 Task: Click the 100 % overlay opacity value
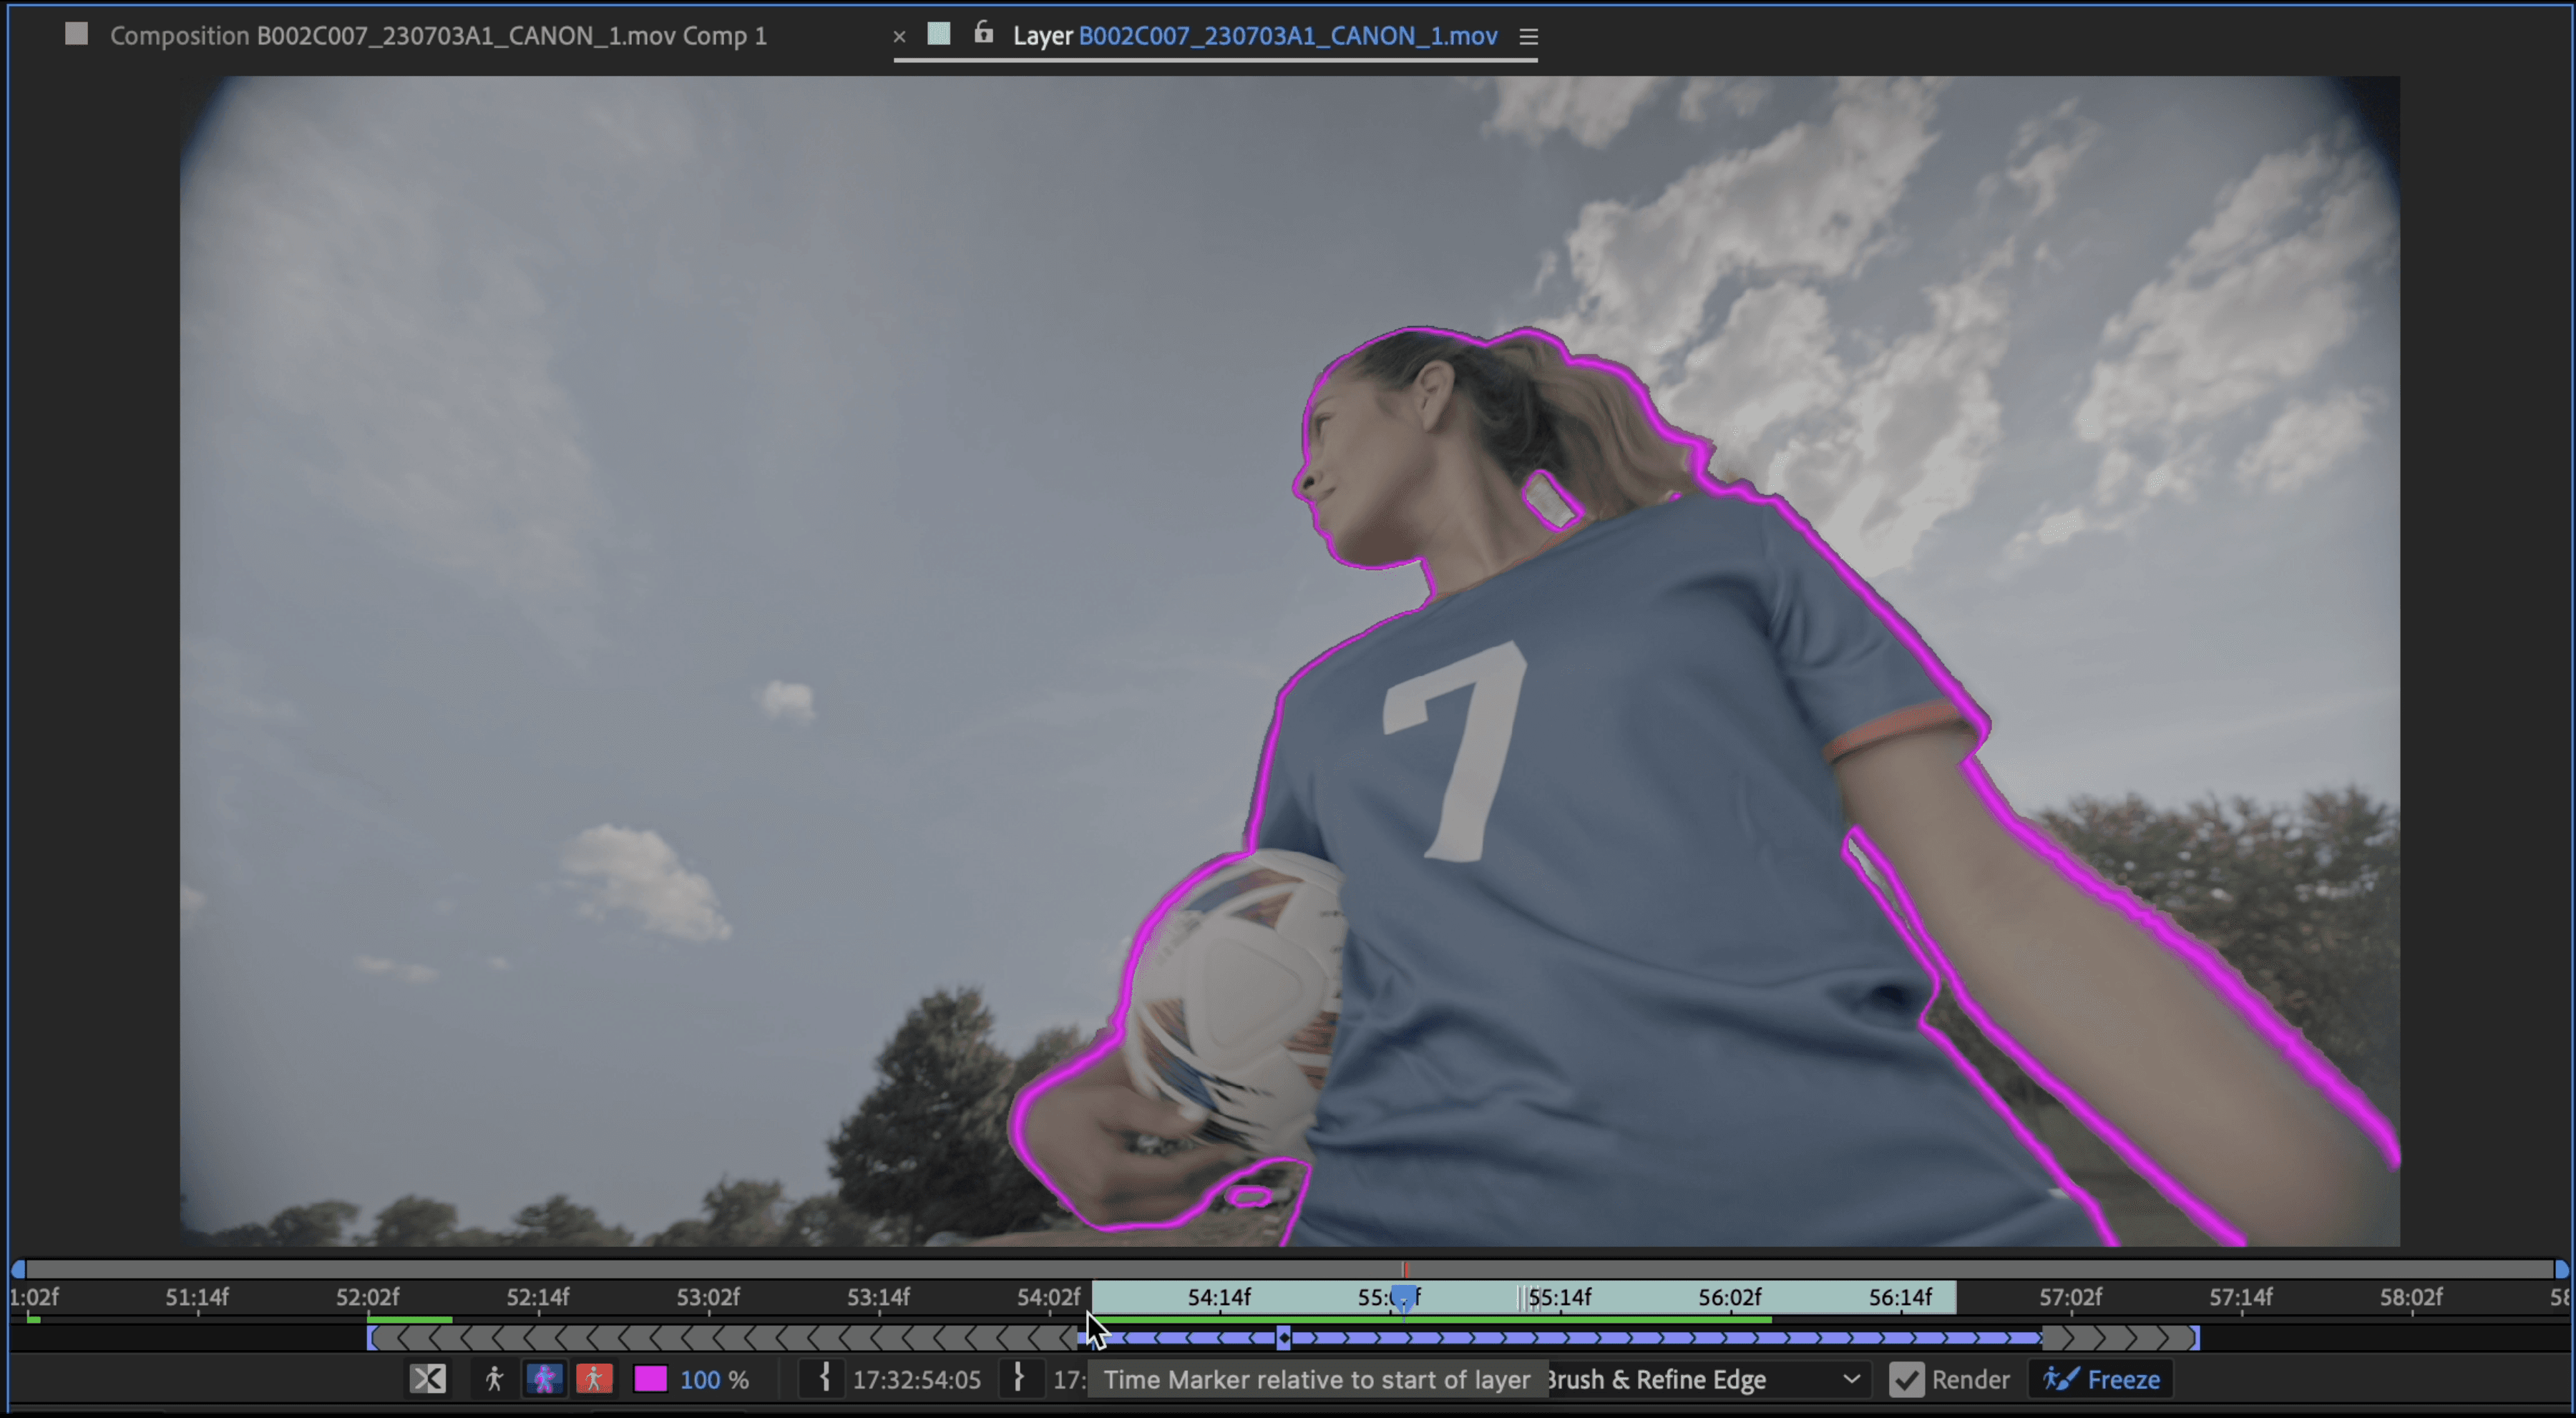pyautogui.click(x=714, y=1380)
